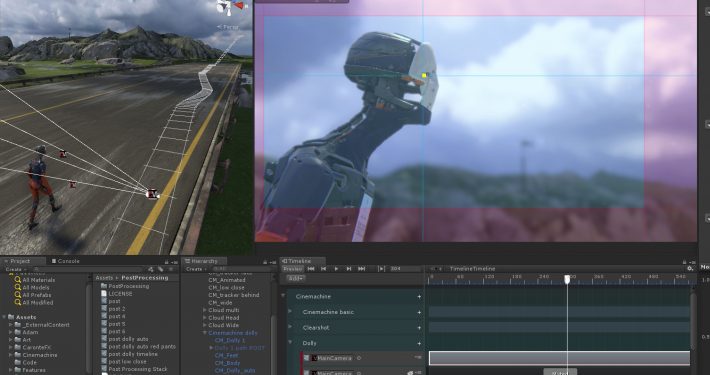Click Project search field

pyautogui.click(x=87, y=269)
